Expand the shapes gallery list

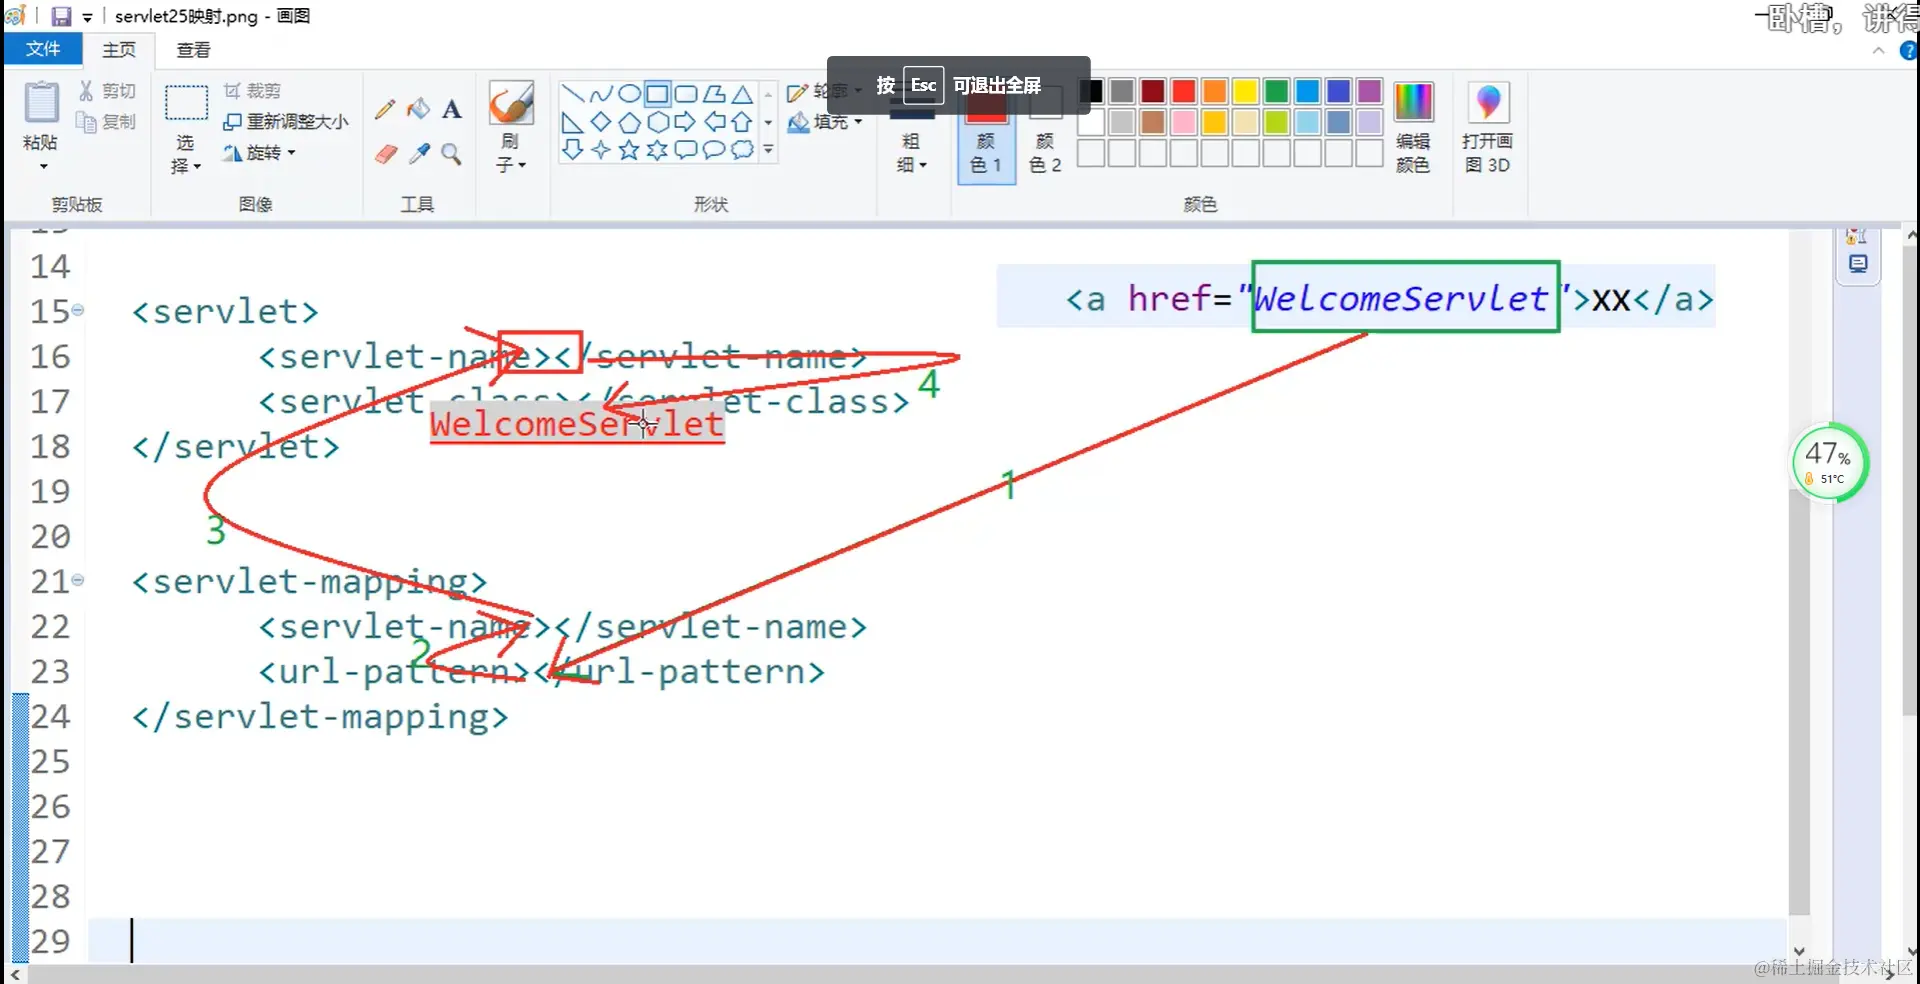coord(768,150)
